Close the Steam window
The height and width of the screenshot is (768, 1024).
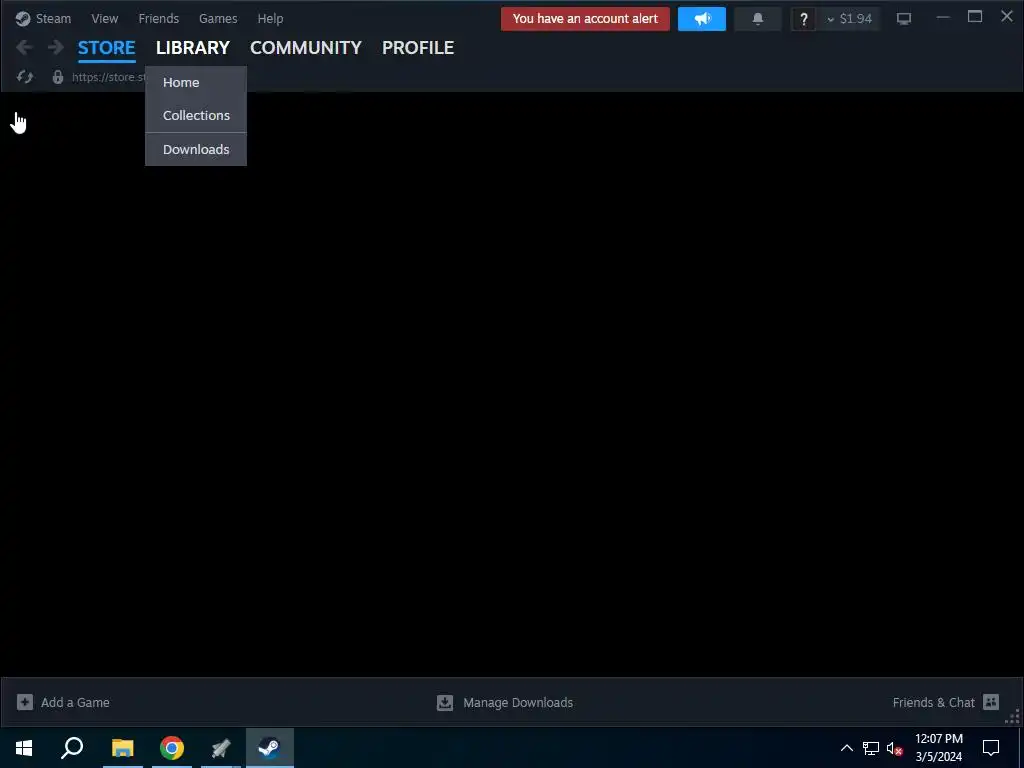pyautogui.click(x=1007, y=17)
